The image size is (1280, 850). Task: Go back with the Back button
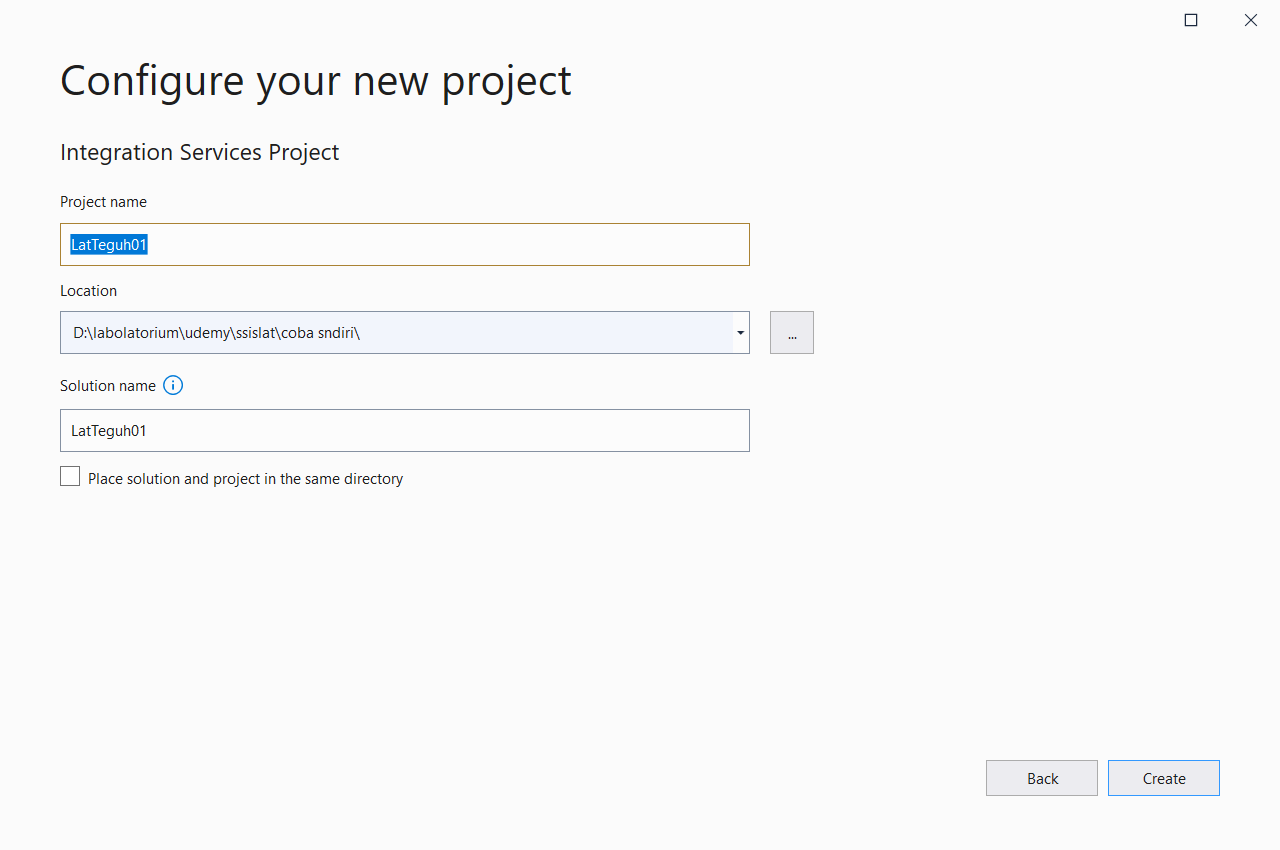coord(1041,778)
